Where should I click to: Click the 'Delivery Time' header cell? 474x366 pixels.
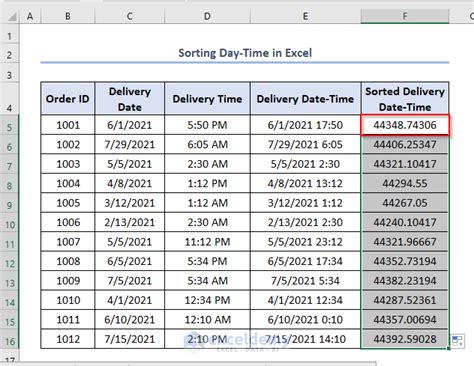tap(207, 99)
